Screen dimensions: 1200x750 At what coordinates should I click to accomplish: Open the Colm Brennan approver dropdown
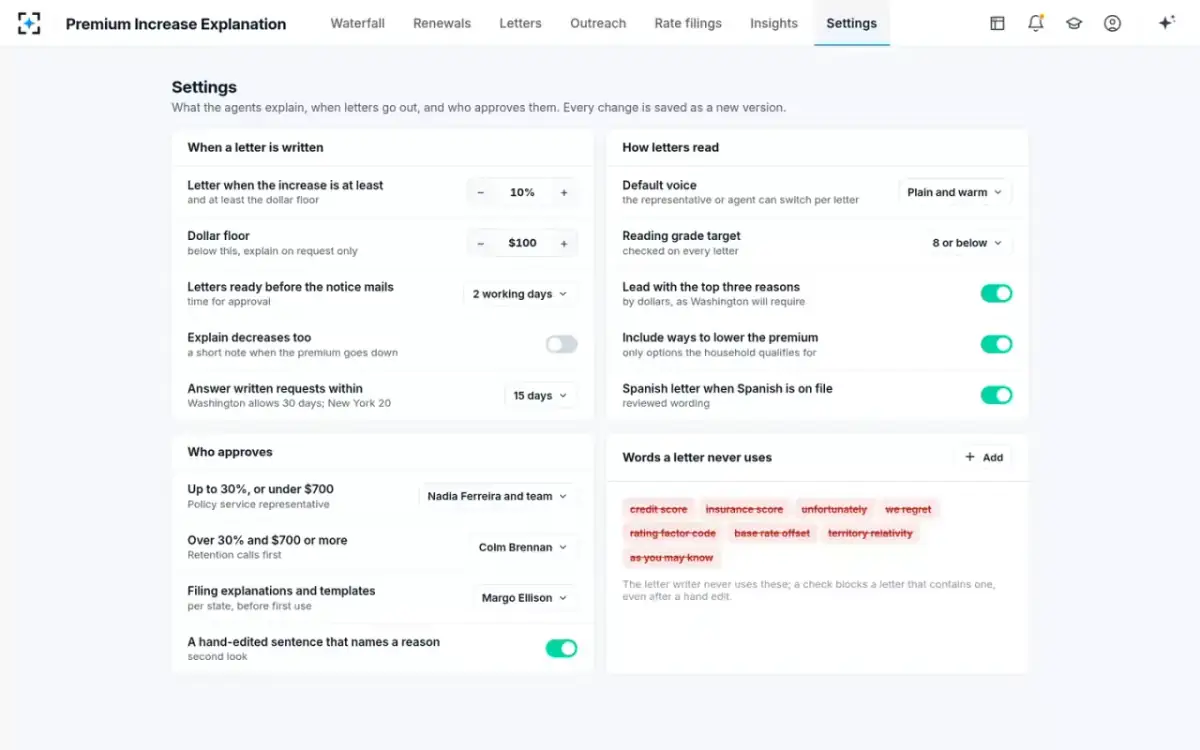pos(522,547)
